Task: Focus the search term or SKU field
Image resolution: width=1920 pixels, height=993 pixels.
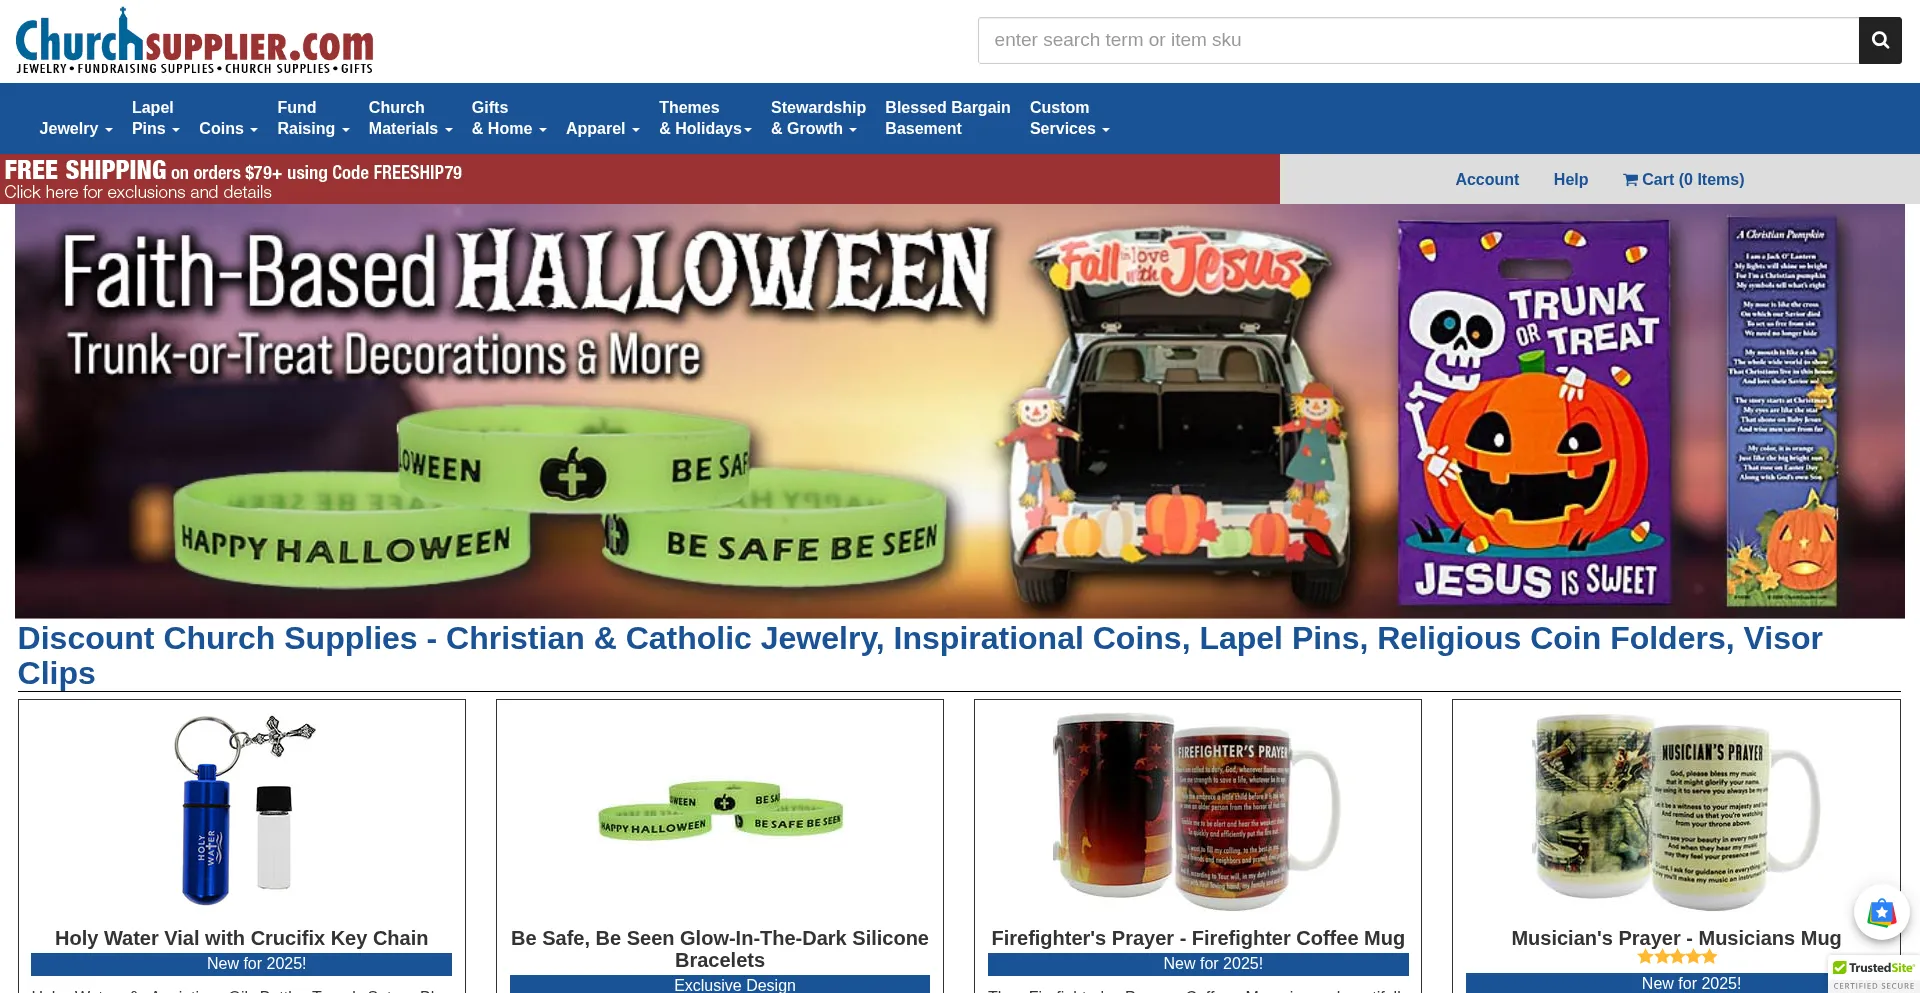Action: [x=1418, y=40]
